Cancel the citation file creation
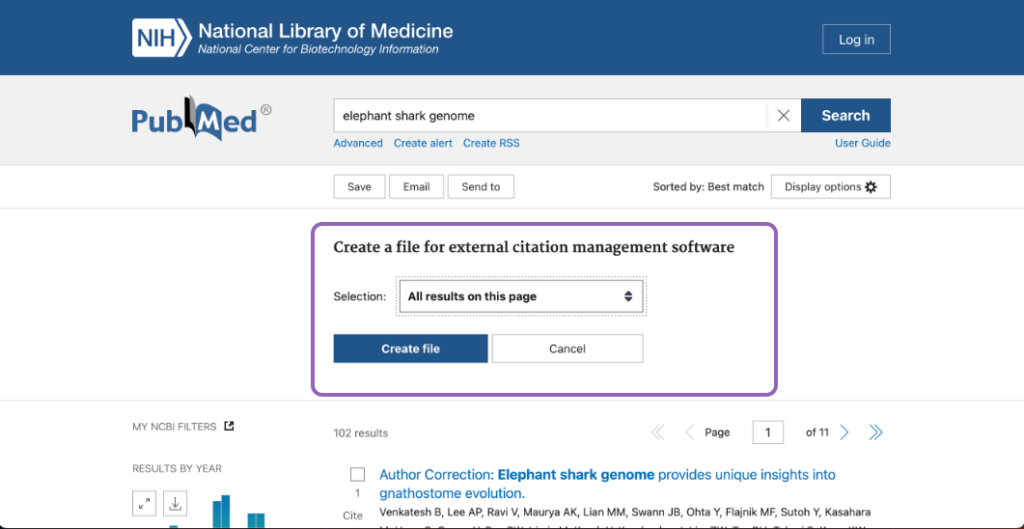This screenshot has width=1024, height=529. (x=567, y=349)
